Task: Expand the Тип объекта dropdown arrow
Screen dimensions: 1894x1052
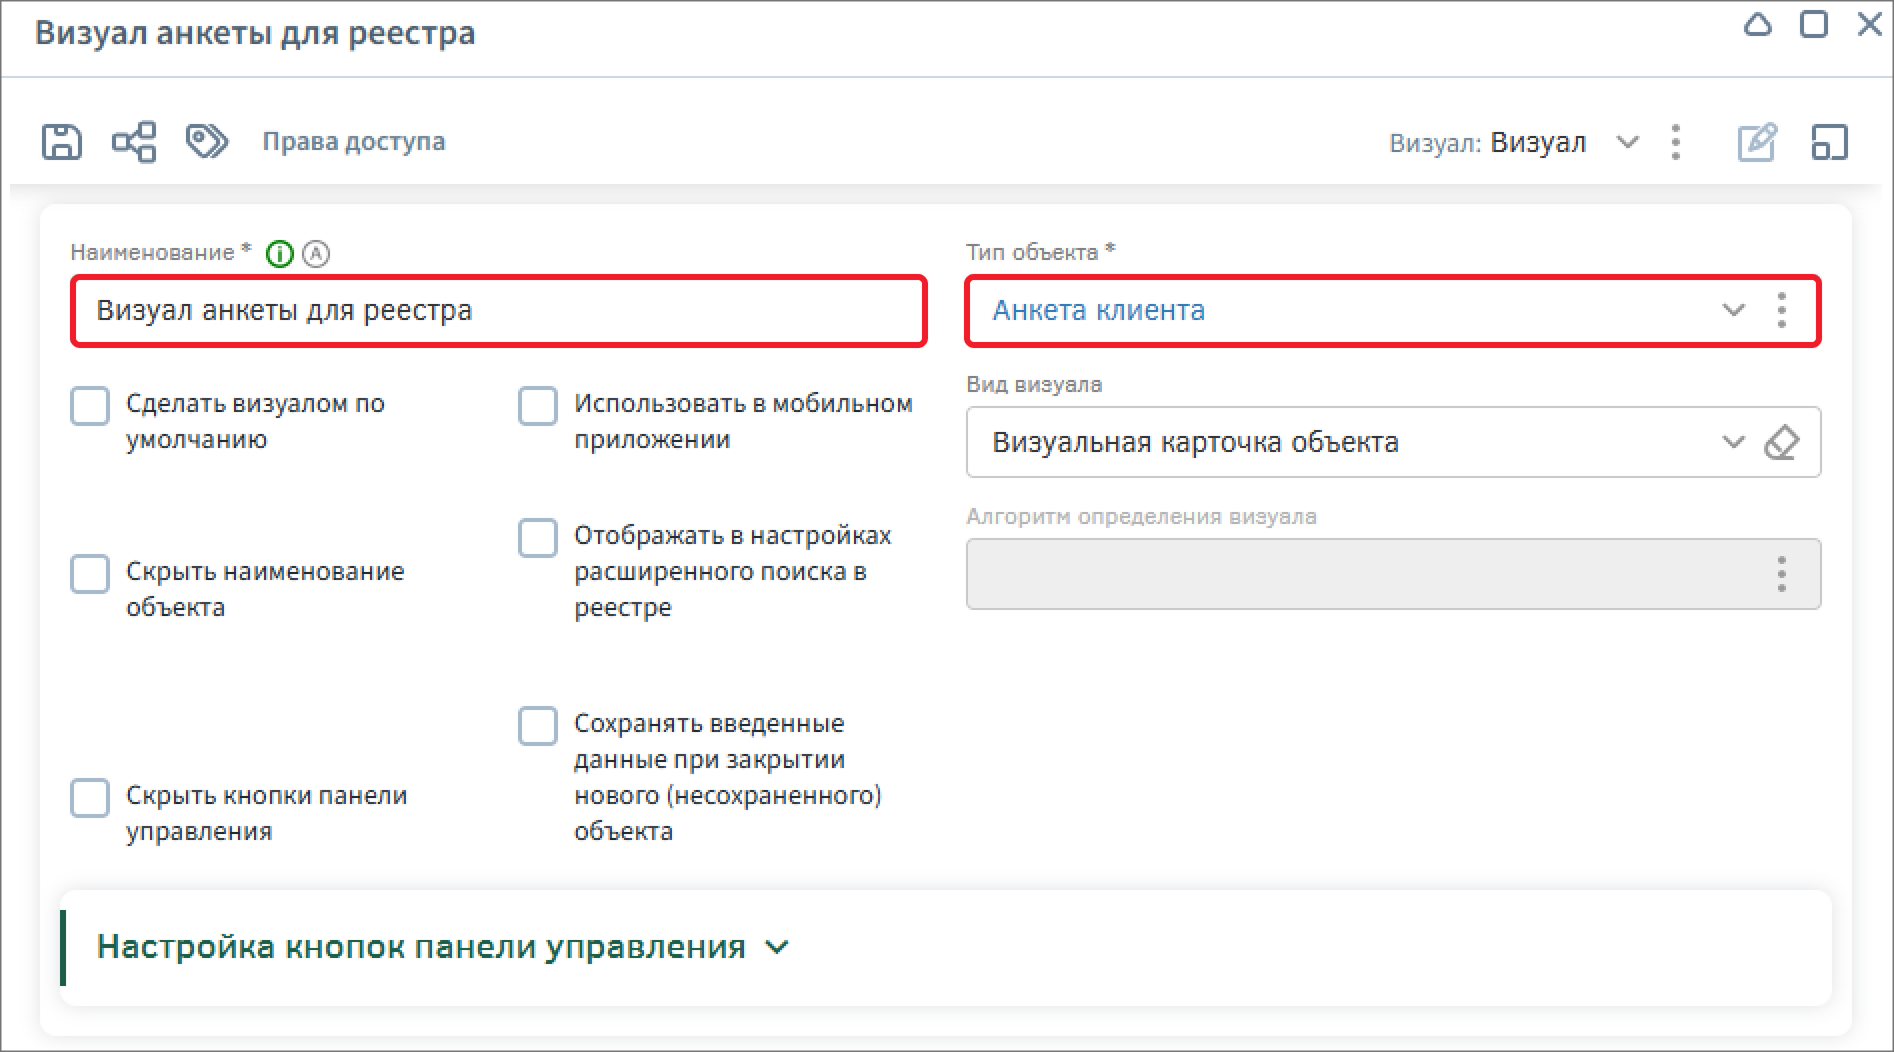Action: coord(1733,311)
